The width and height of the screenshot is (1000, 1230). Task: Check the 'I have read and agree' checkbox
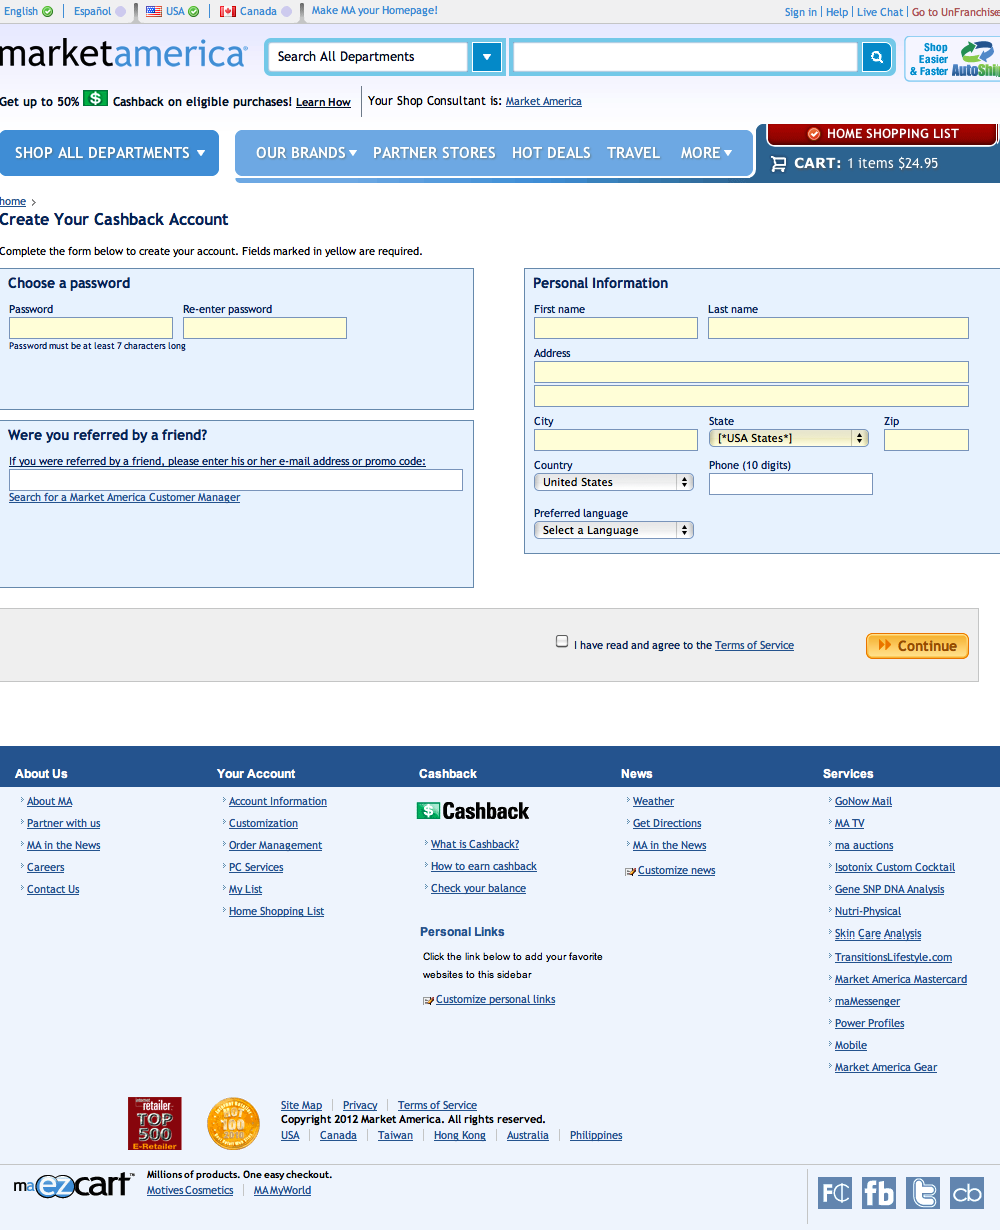tap(561, 640)
